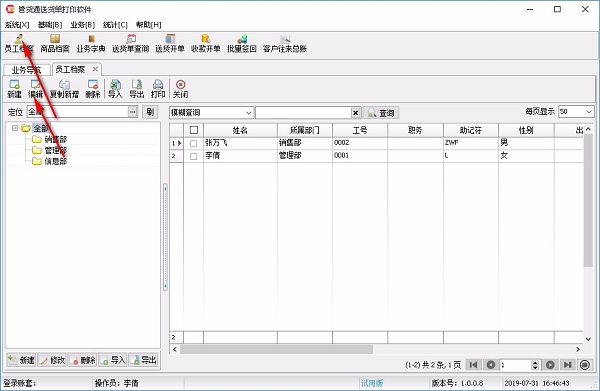Click 导出 export icon in employee toolbar
Screen dimensions: 600x391
coord(137,89)
